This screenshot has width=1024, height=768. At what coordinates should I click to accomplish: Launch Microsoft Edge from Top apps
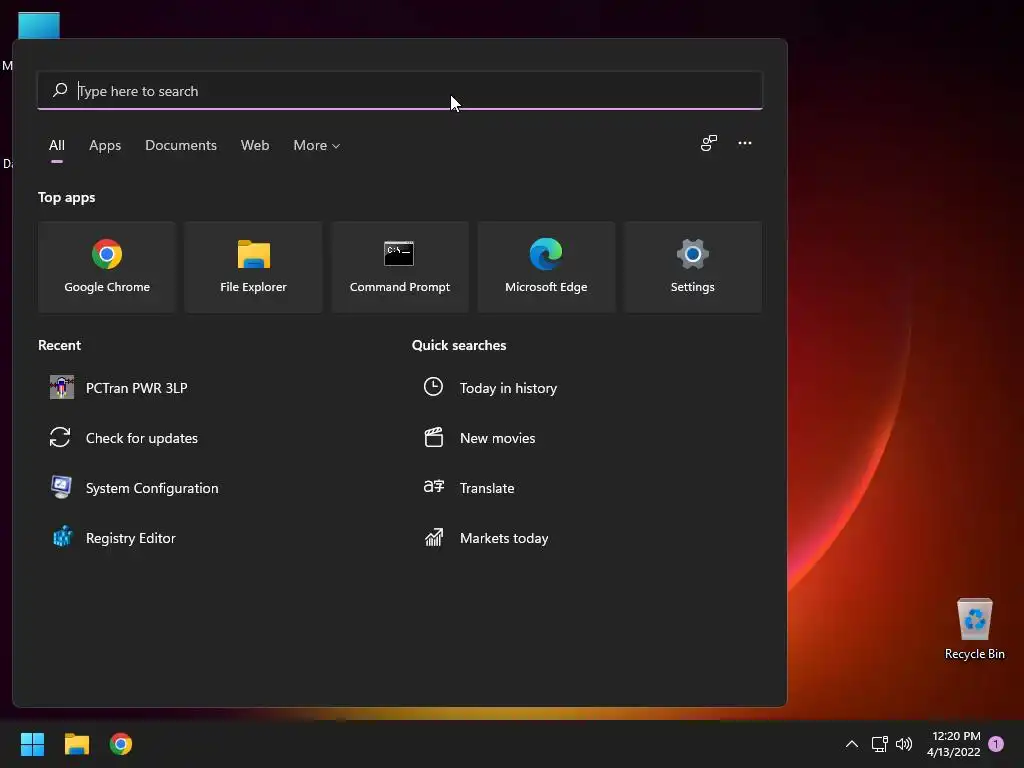(546, 266)
